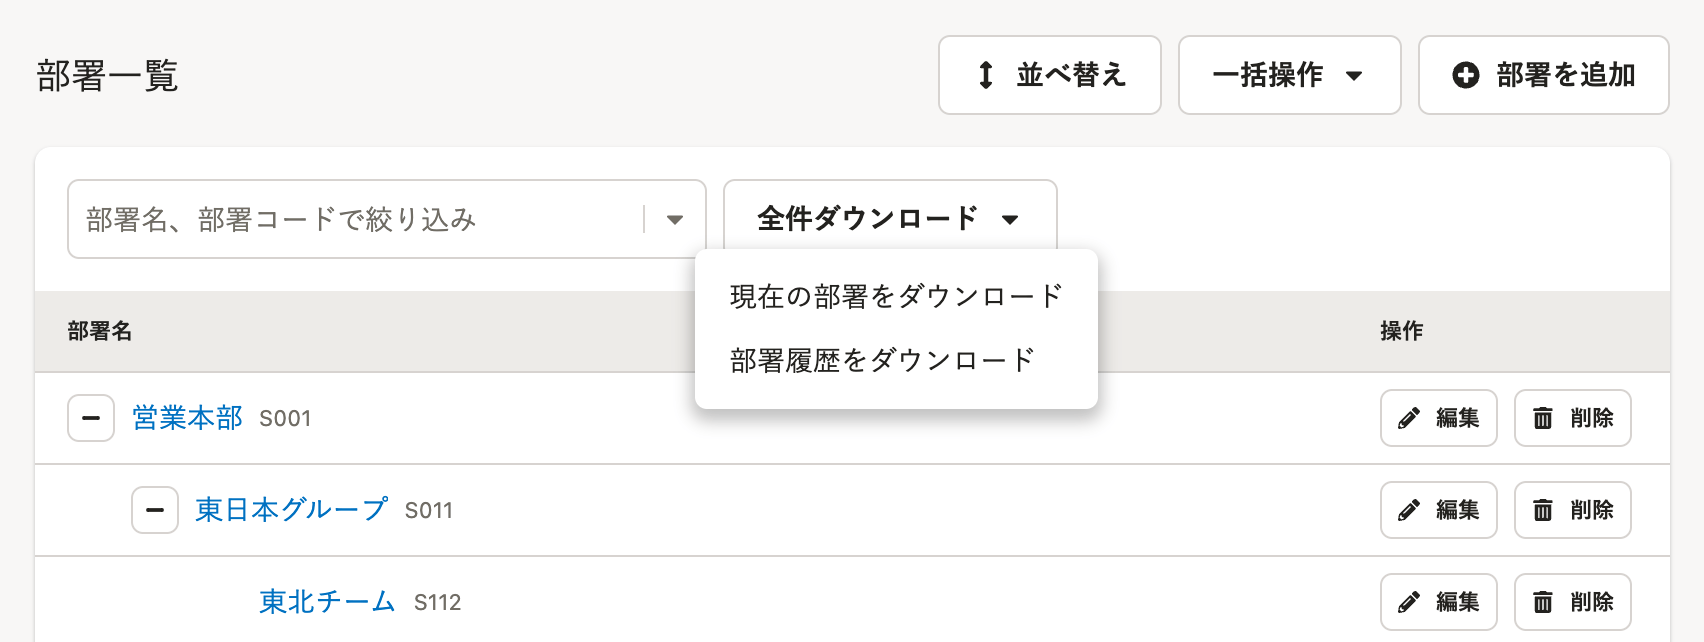This screenshot has height=642, width=1704.
Task: Toggle the 全件ダウンロード dropdown button
Action: tap(890, 219)
